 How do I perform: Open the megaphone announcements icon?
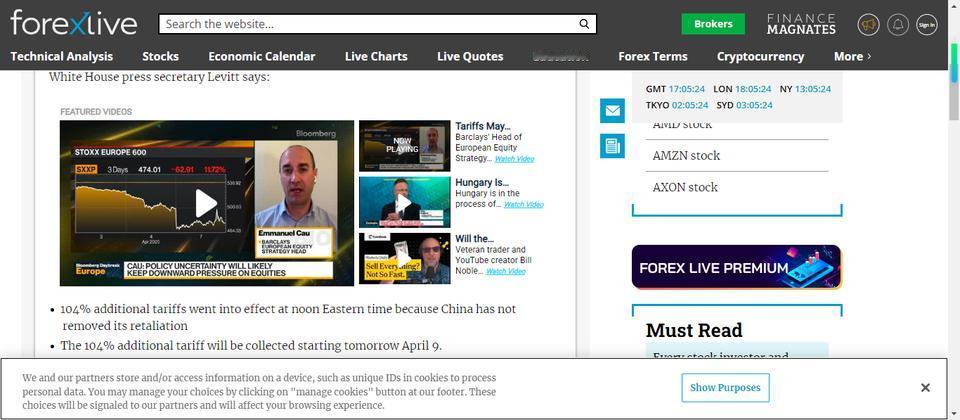click(x=868, y=24)
